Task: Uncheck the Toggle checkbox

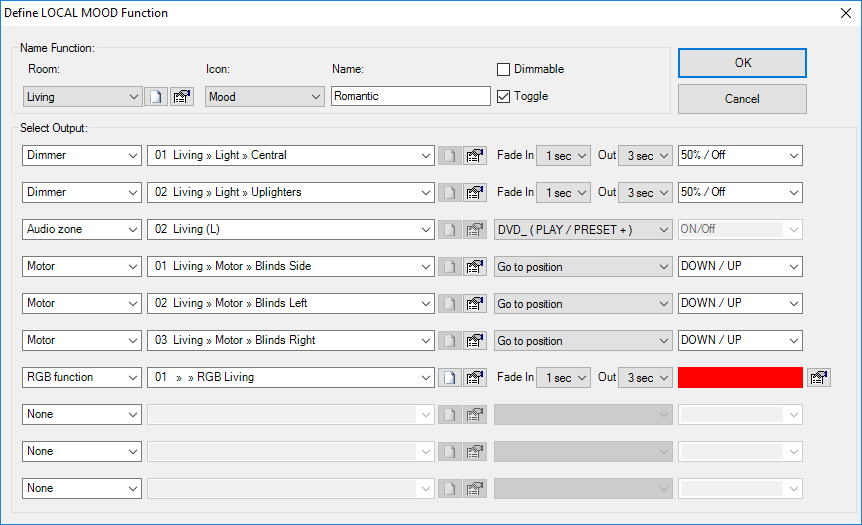Action: click(x=504, y=96)
